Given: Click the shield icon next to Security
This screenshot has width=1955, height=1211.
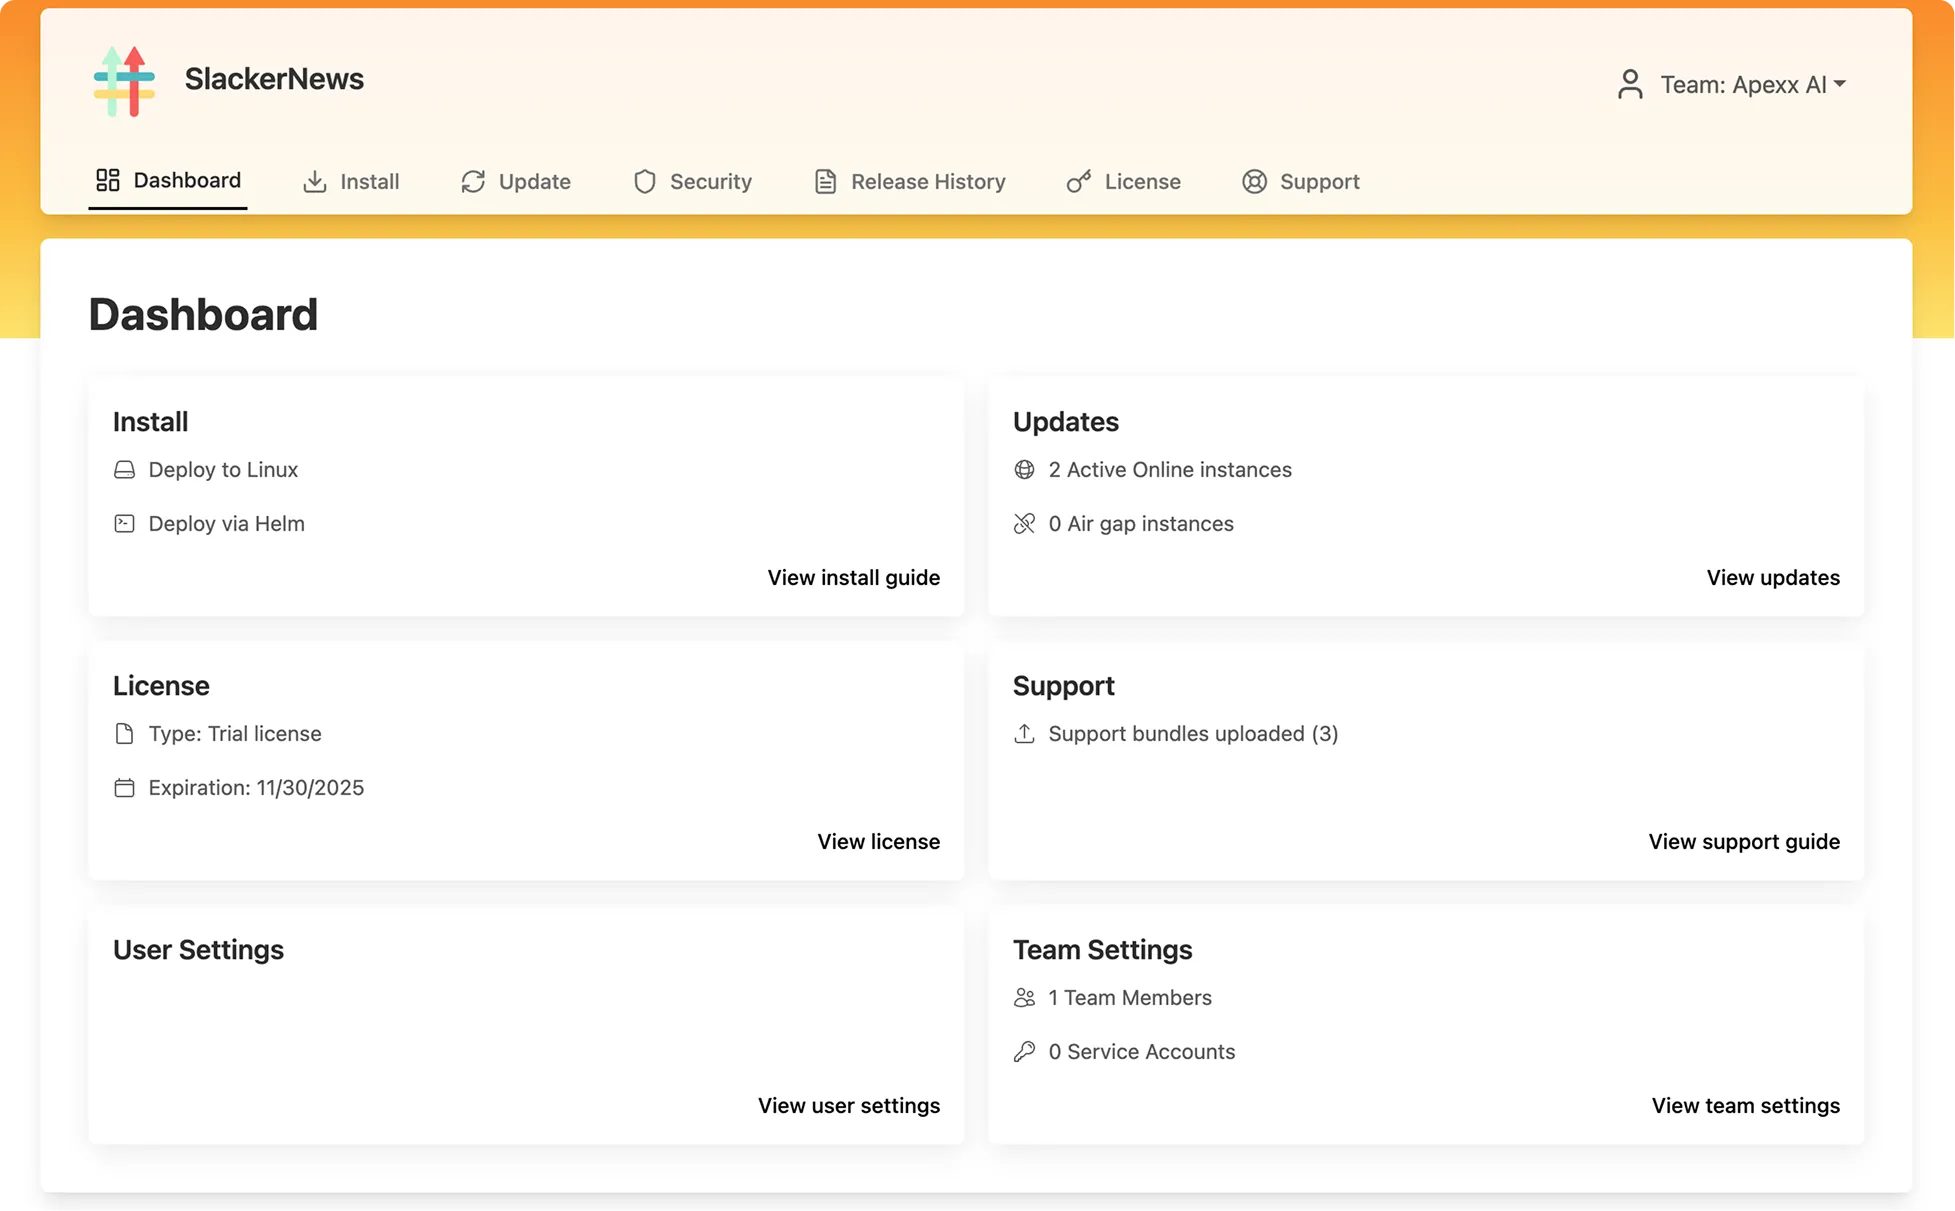Looking at the screenshot, I should point(643,181).
